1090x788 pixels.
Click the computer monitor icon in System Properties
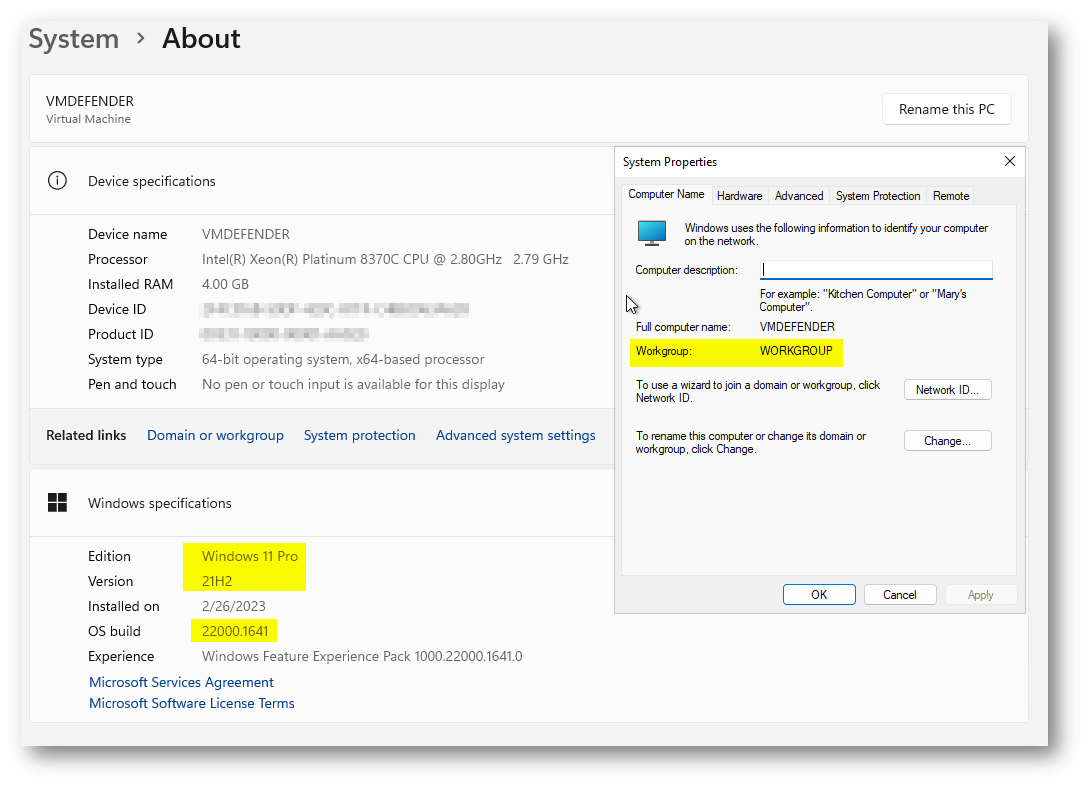[x=652, y=233]
